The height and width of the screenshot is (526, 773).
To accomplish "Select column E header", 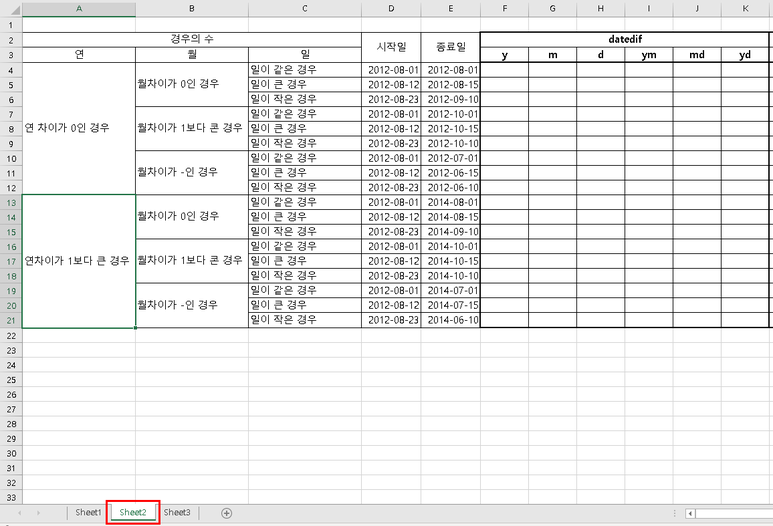I will pos(451,8).
